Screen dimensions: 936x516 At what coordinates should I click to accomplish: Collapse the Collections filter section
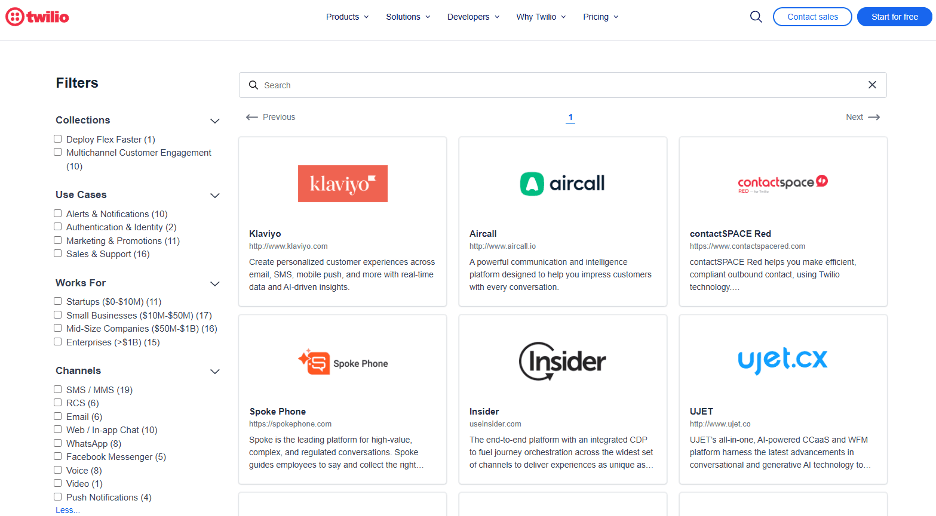pyautogui.click(x=214, y=121)
